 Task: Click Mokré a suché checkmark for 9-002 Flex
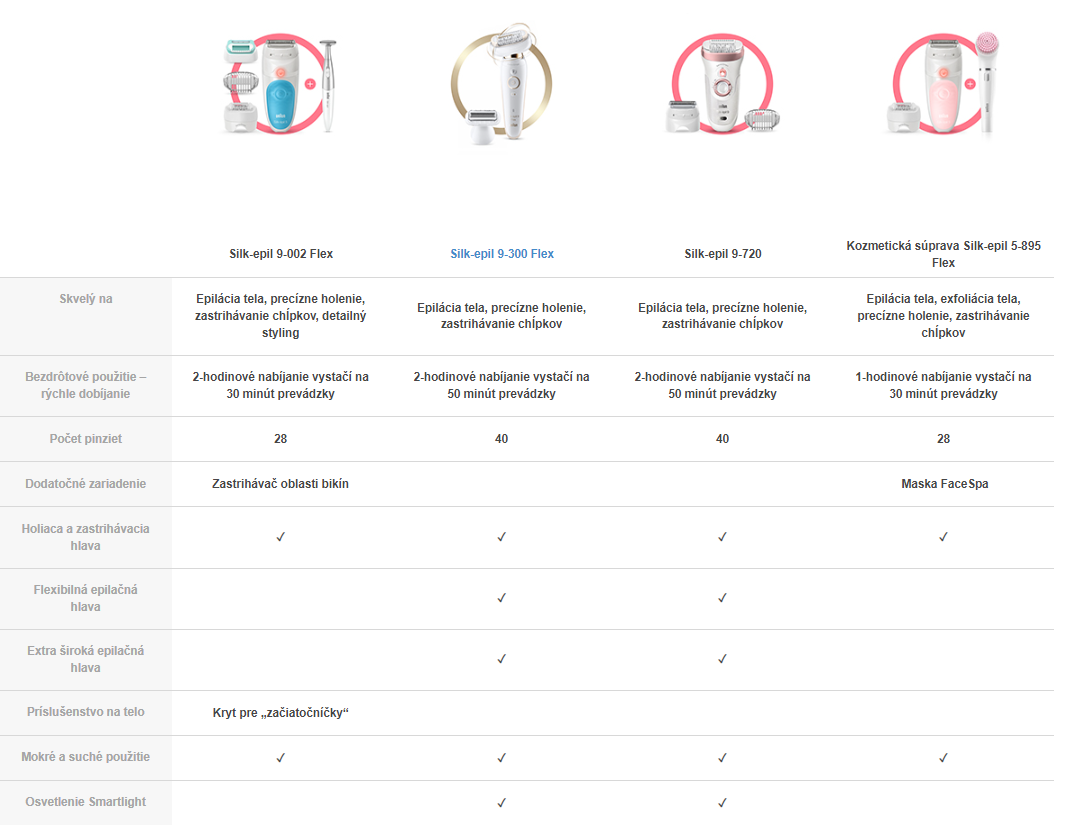[281, 758]
